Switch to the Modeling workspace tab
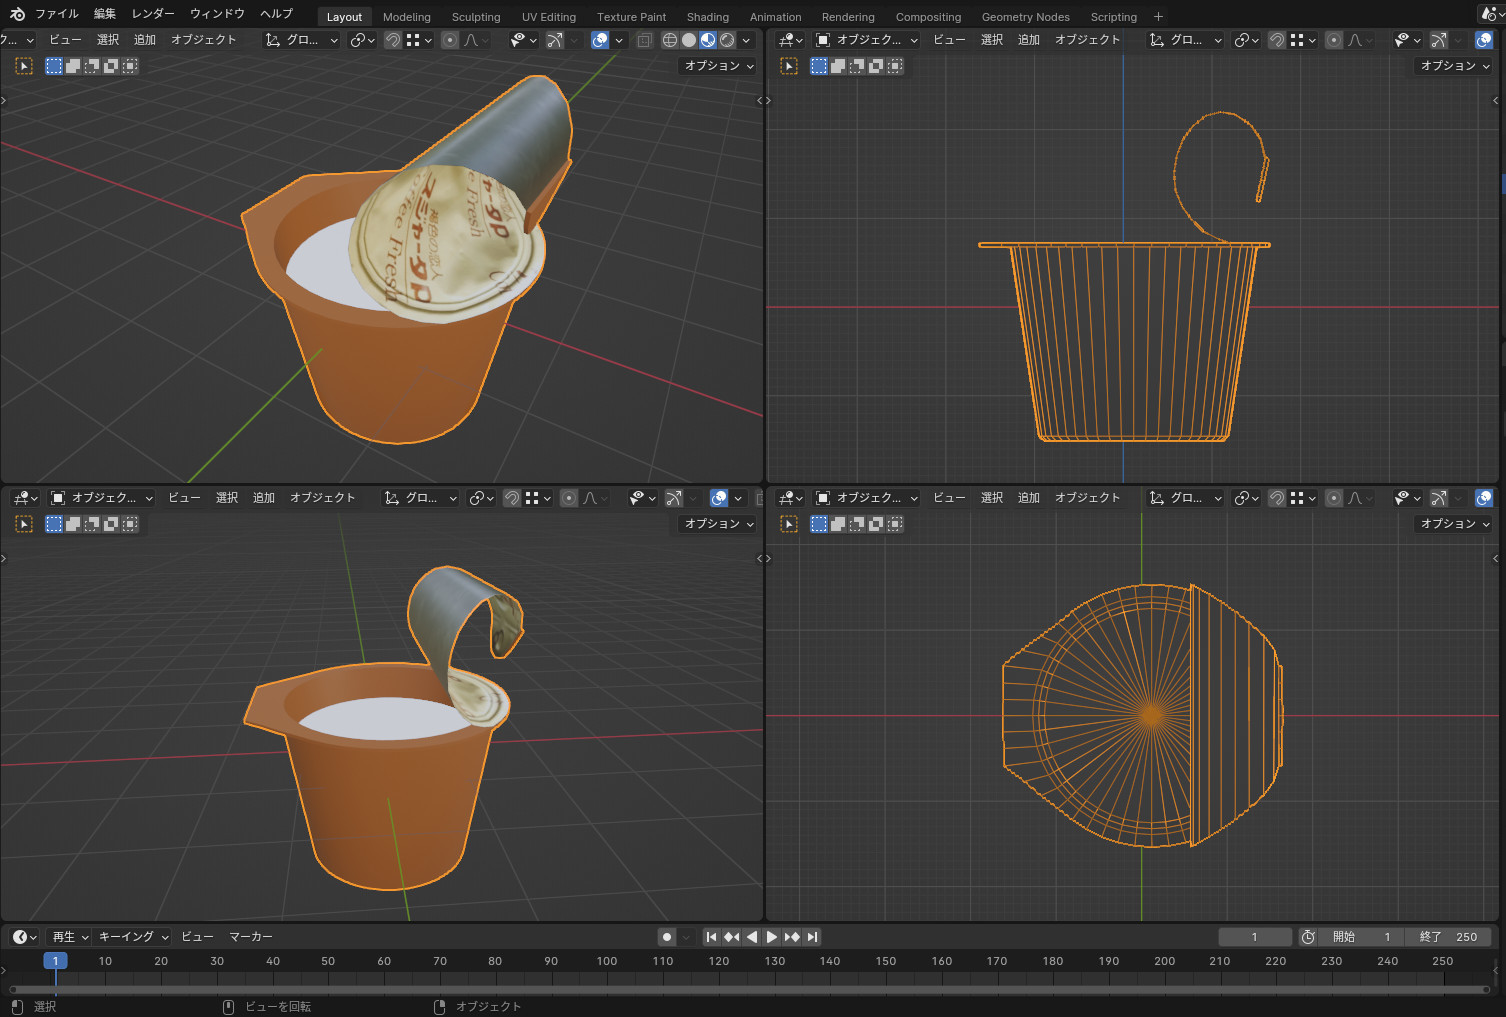The image size is (1506, 1017). 407,17
